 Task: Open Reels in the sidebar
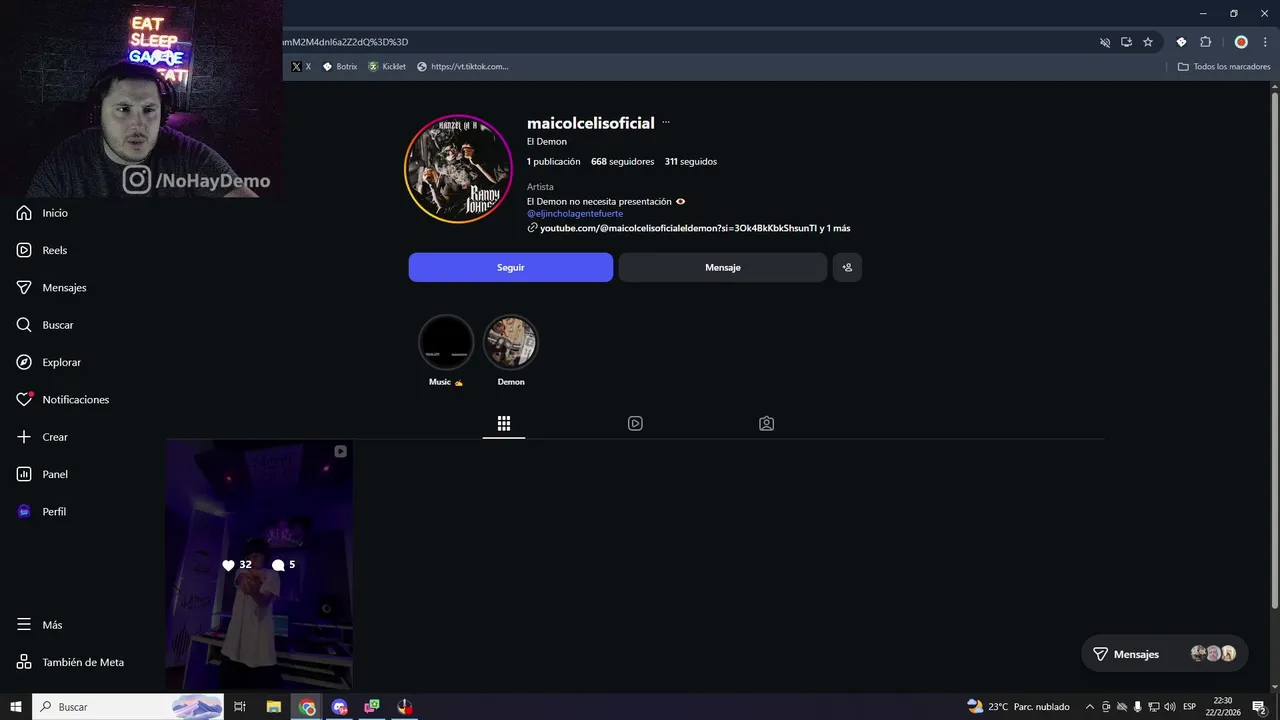[42, 250]
